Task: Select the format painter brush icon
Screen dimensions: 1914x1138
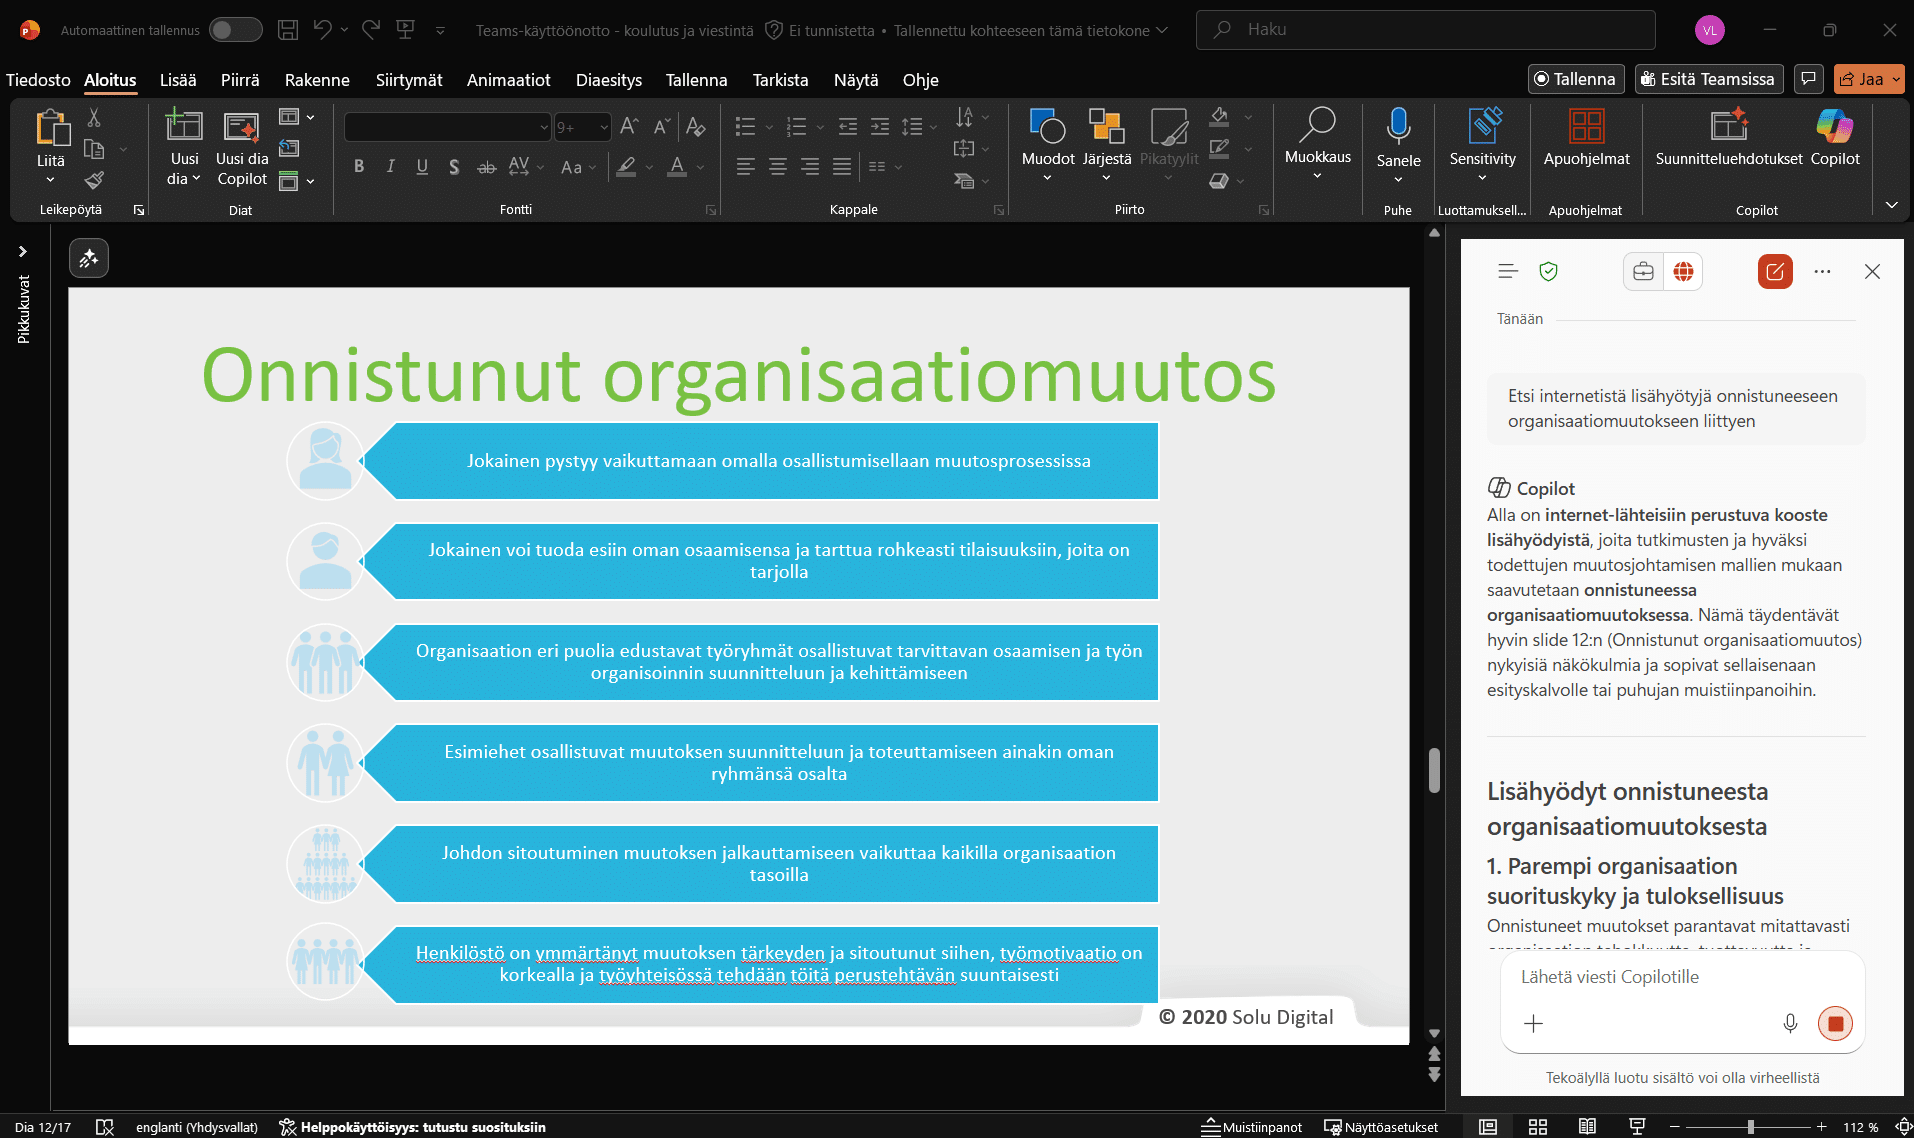Action: pyautogui.click(x=94, y=180)
